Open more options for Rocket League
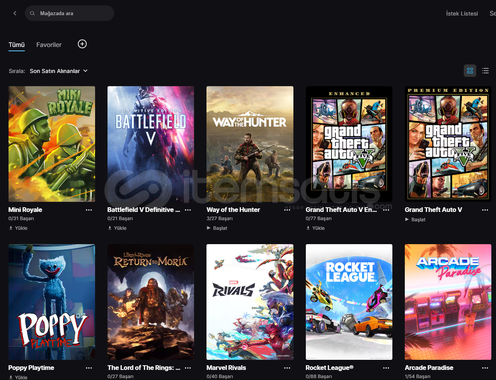496x380 pixels. pos(386,368)
